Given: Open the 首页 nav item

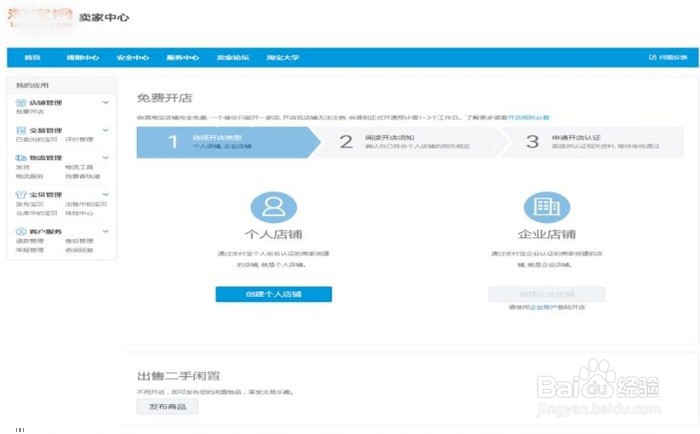Looking at the screenshot, I should point(32,58).
